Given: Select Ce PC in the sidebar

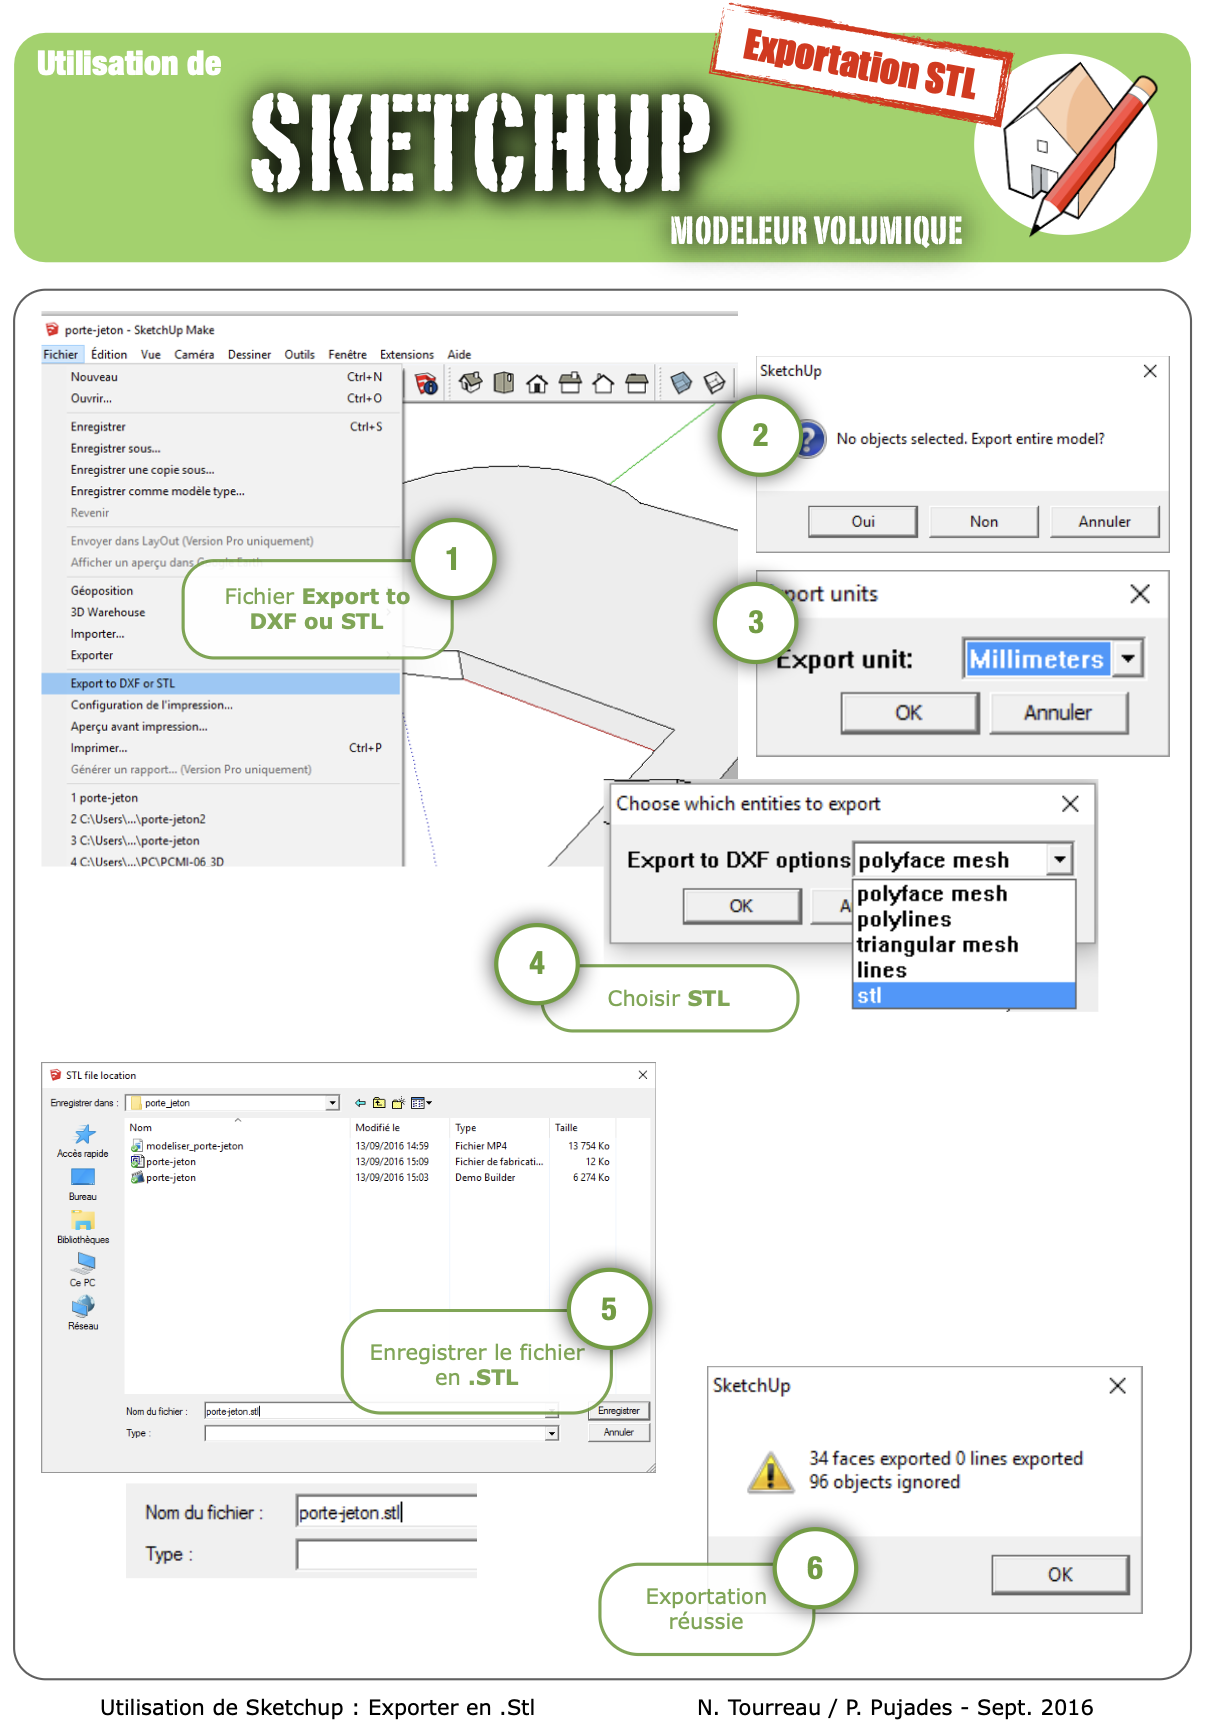Looking at the screenshot, I should (x=83, y=1271).
